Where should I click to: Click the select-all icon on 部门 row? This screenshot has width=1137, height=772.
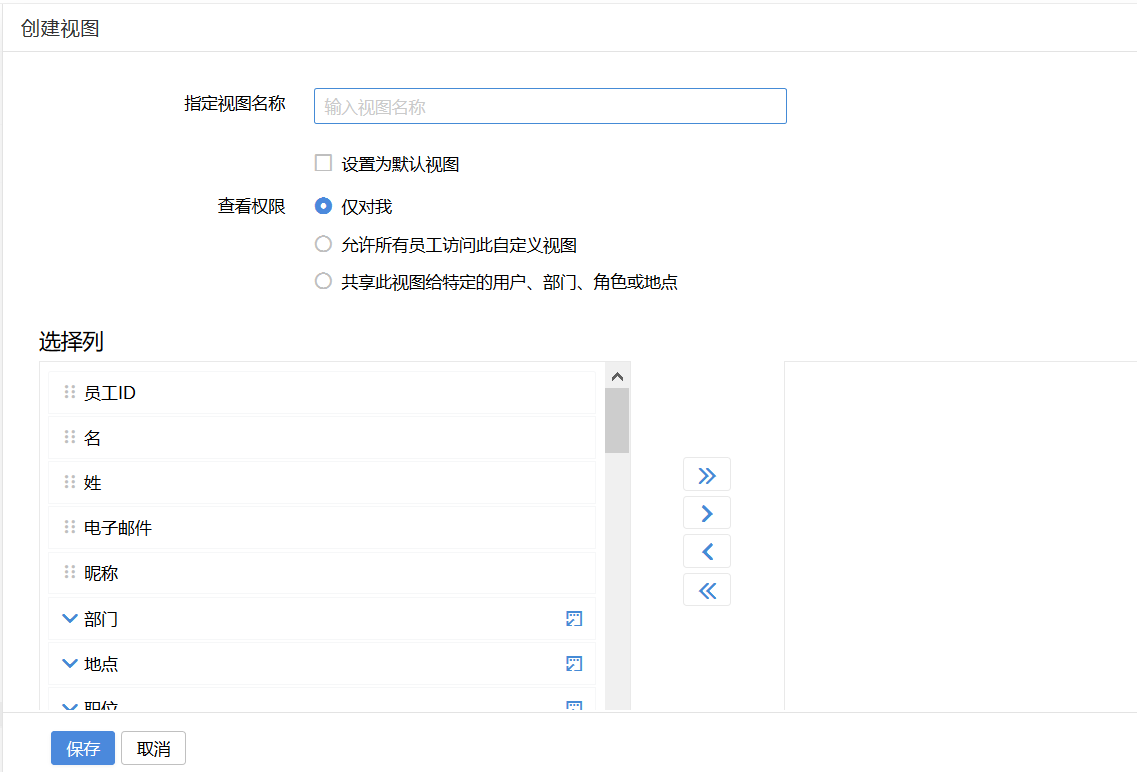pyautogui.click(x=574, y=619)
